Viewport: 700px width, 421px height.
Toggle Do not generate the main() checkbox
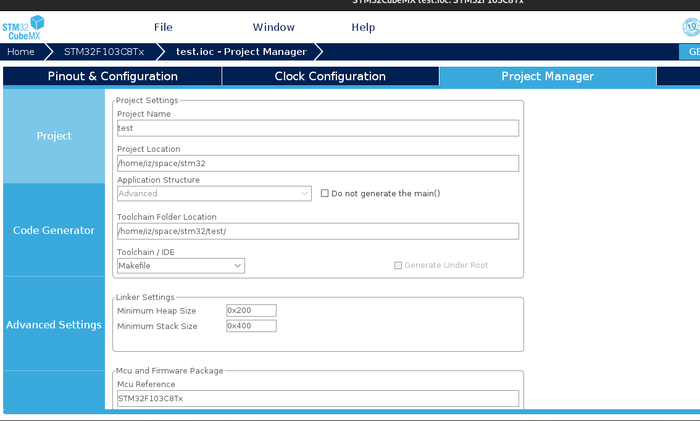(325, 193)
